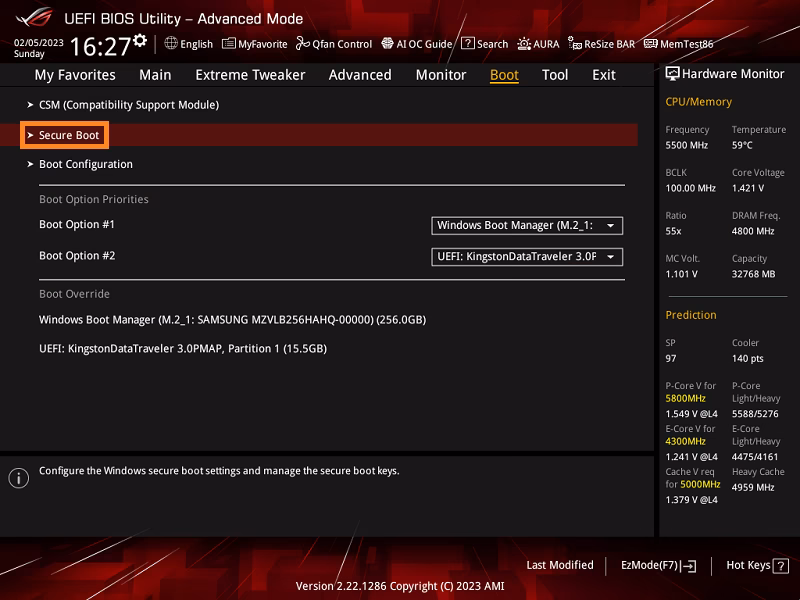This screenshot has width=800, height=600.
Task: Open Boot Option #2 dropdown
Action: pos(527,257)
